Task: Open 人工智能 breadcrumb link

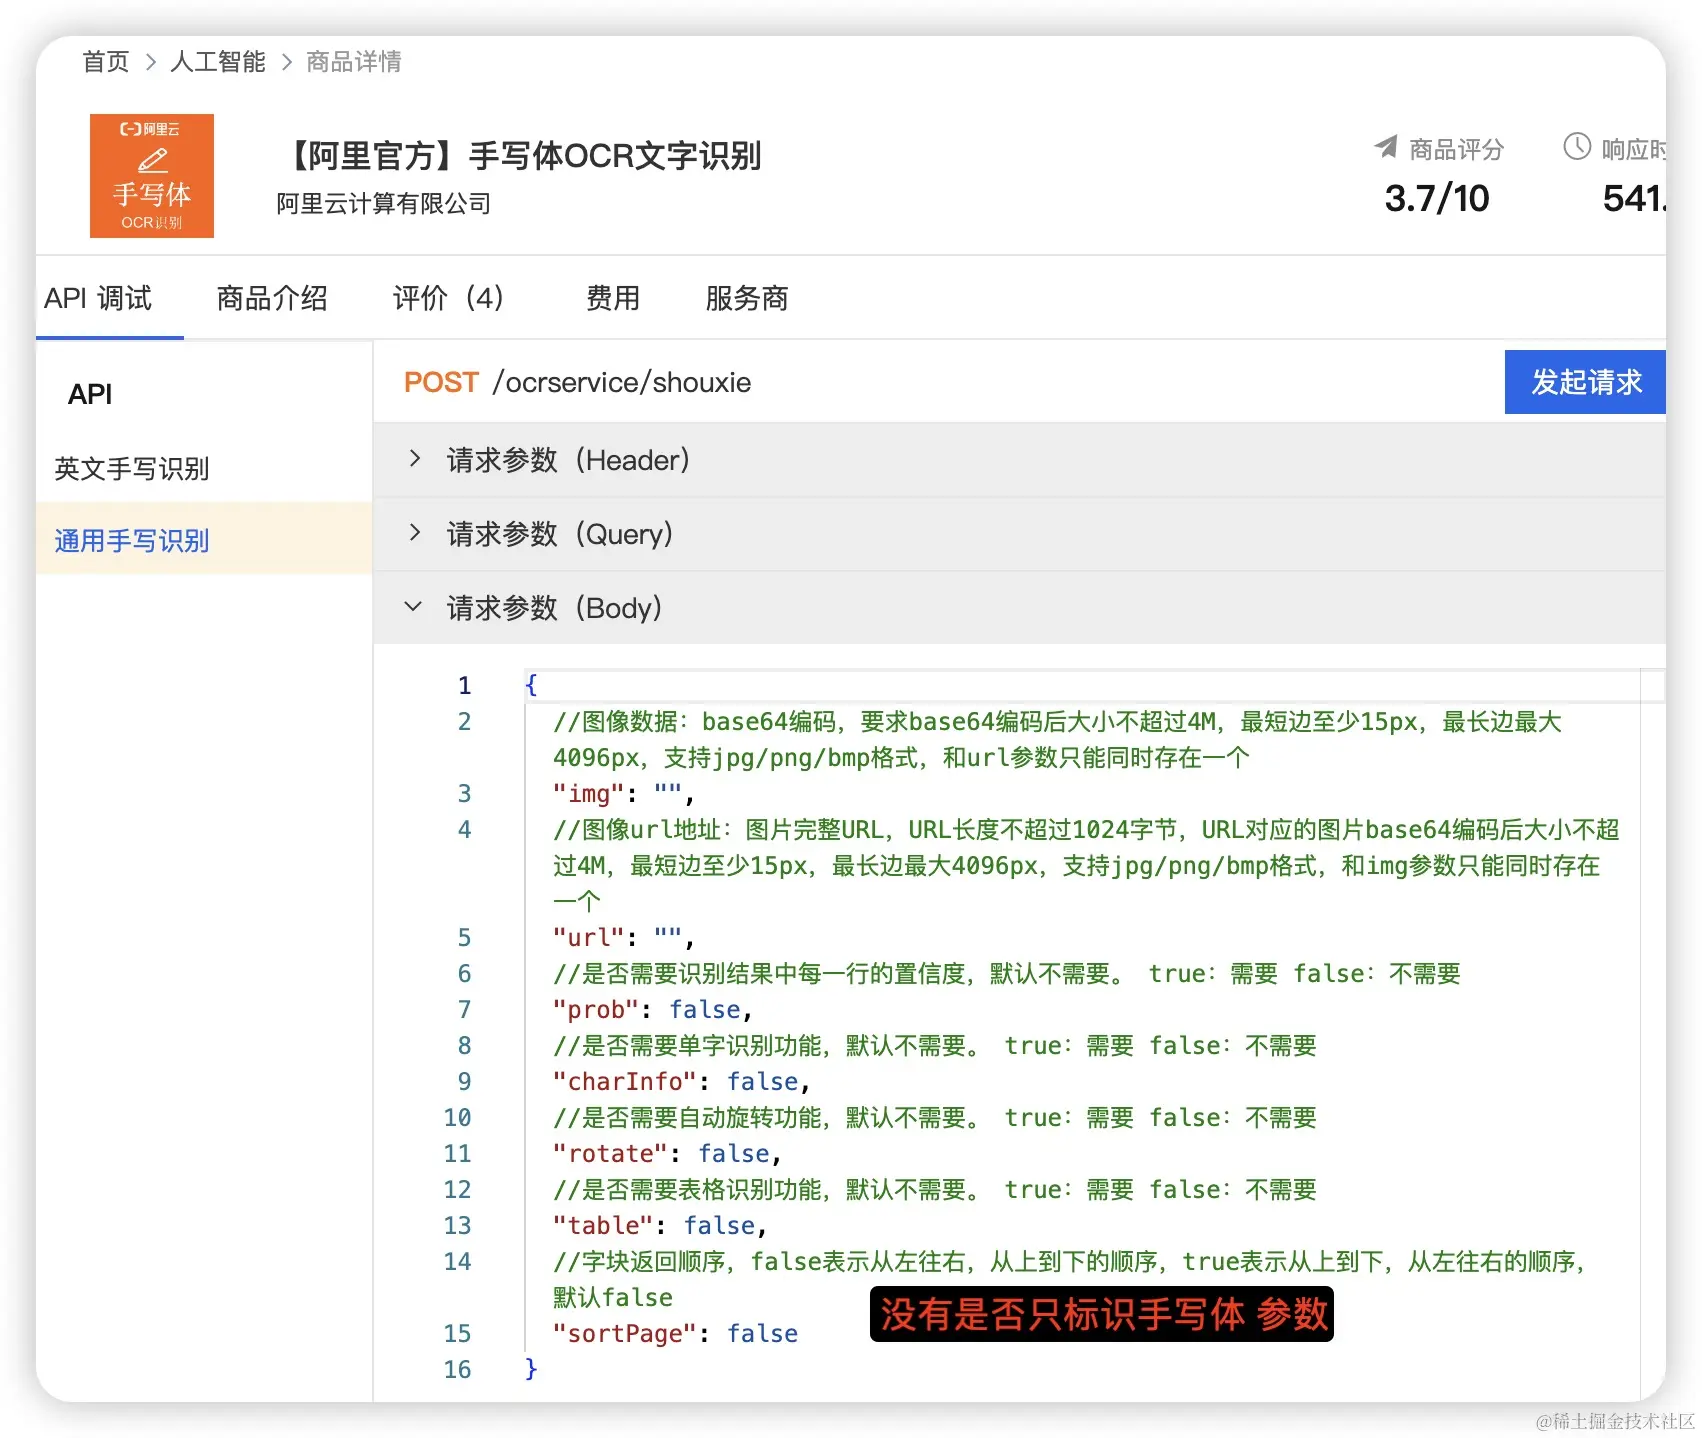Action: pyautogui.click(x=218, y=62)
